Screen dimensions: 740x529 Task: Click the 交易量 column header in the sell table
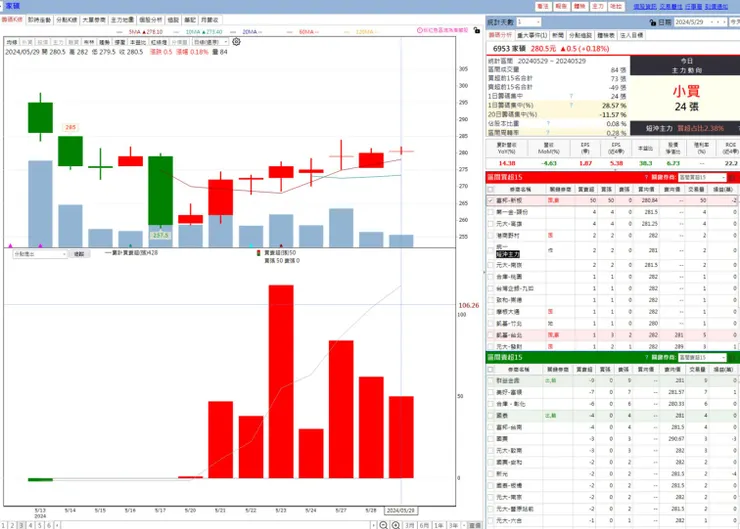[x=697, y=369]
